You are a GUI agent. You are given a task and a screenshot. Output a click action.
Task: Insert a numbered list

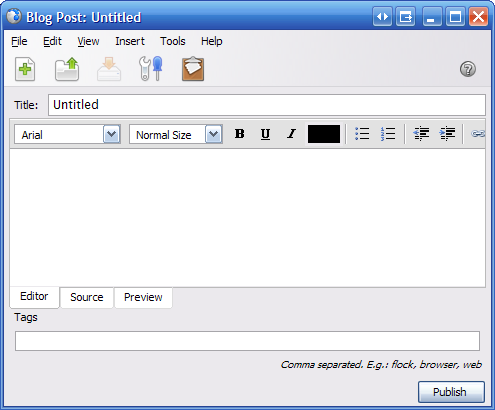click(x=388, y=134)
